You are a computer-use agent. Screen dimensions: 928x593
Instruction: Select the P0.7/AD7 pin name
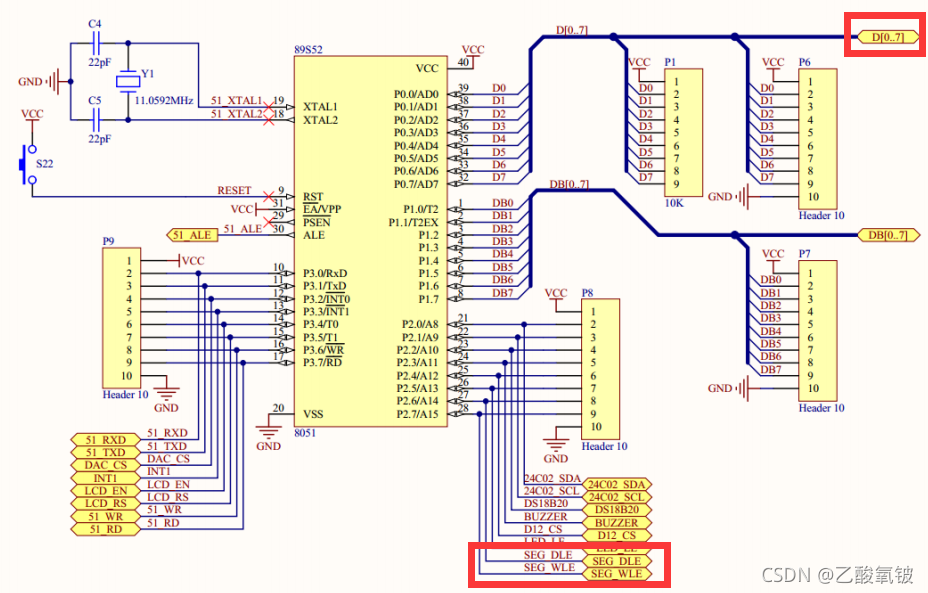(416, 184)
